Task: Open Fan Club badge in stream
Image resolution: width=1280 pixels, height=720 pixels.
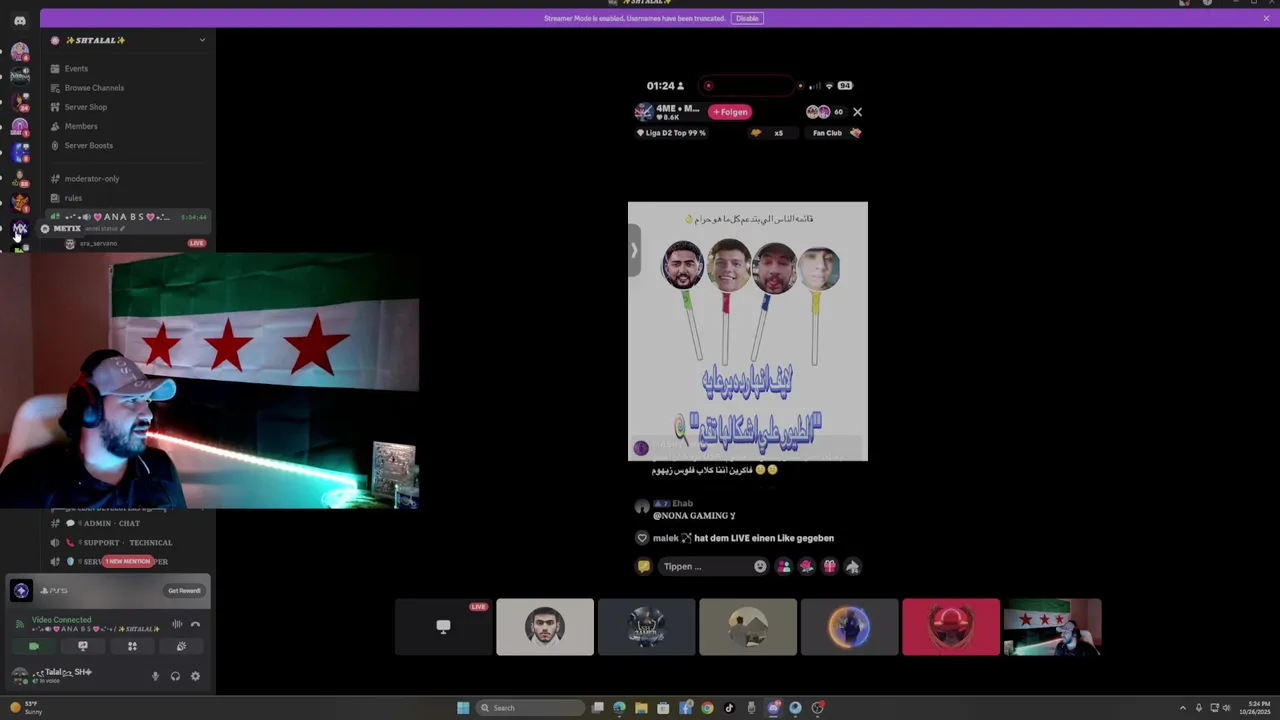Action: click(x=836, y=133)
